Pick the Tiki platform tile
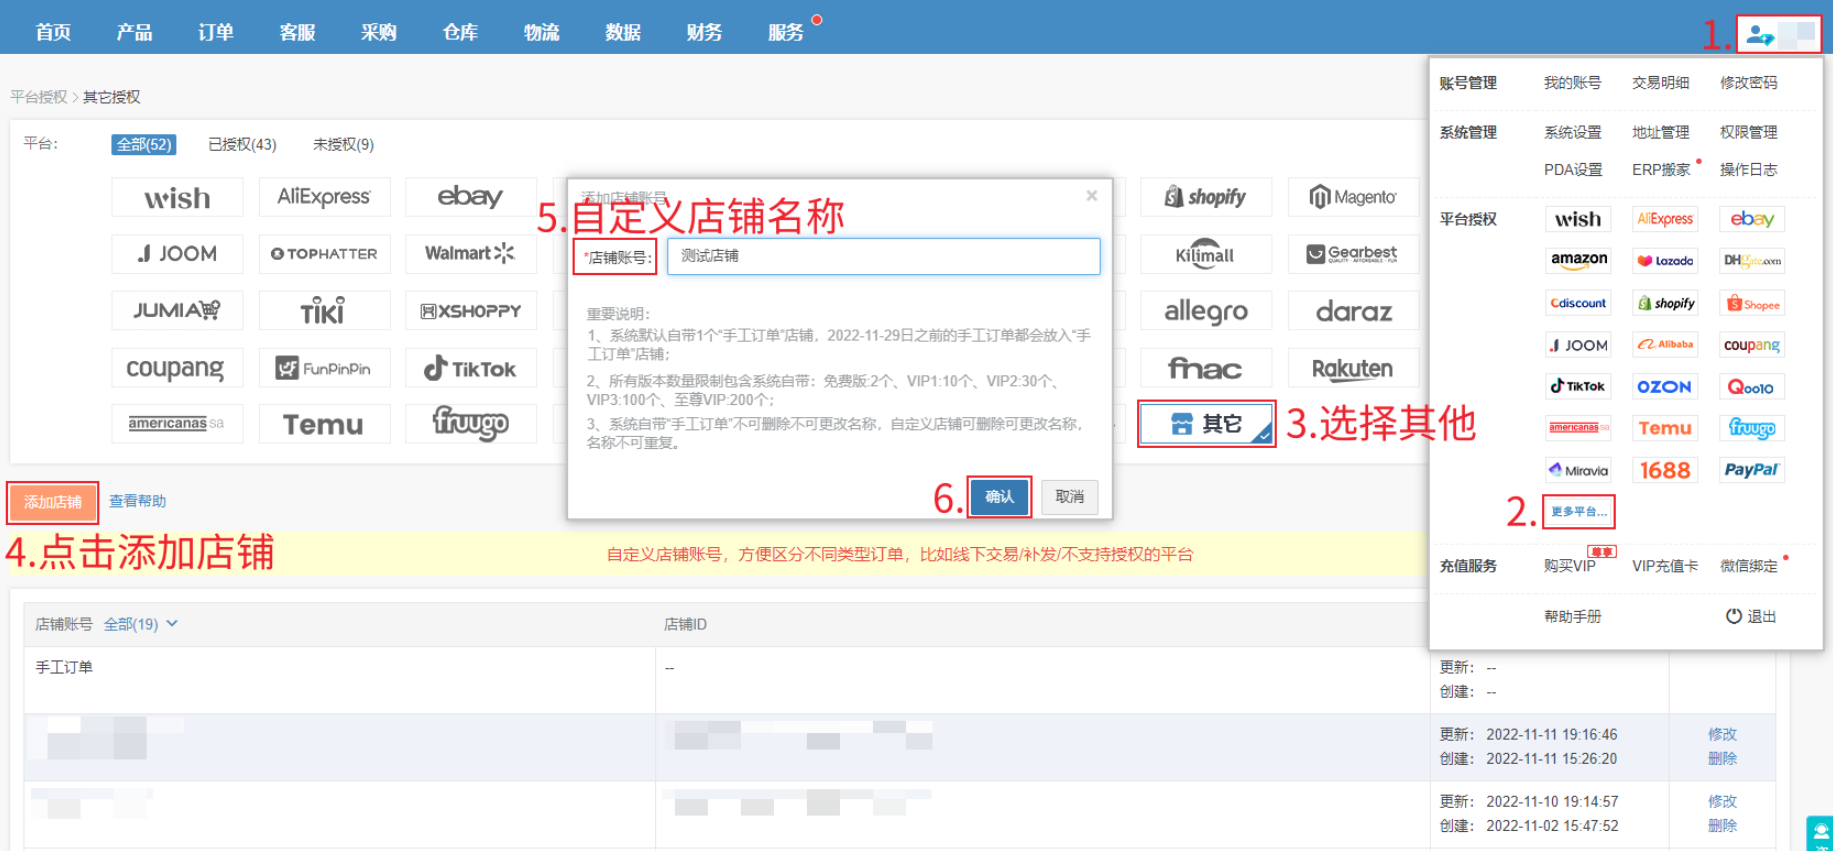 click(x=324, y=311)
